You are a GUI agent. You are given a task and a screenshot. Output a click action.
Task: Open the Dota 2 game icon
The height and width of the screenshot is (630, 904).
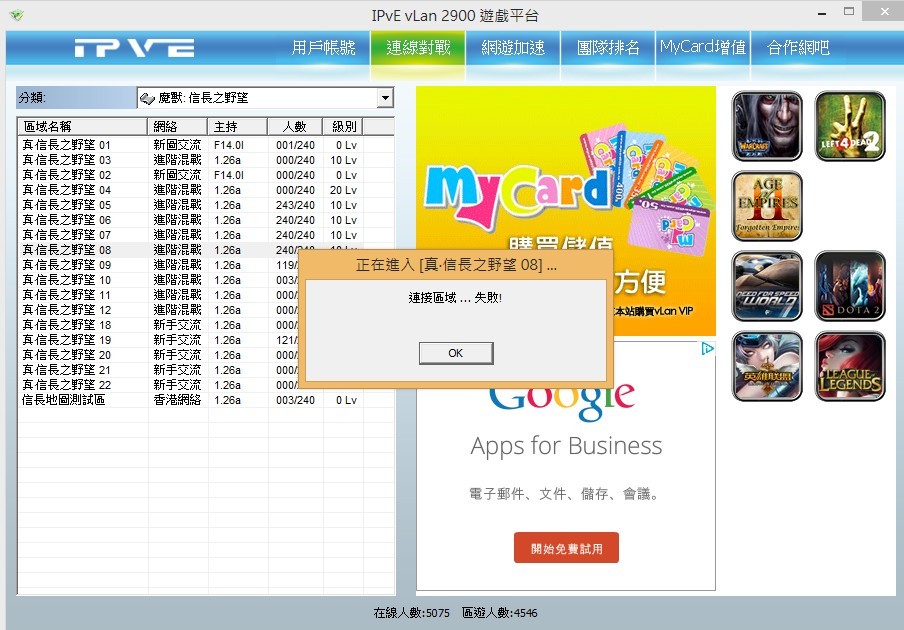(850, 286)
